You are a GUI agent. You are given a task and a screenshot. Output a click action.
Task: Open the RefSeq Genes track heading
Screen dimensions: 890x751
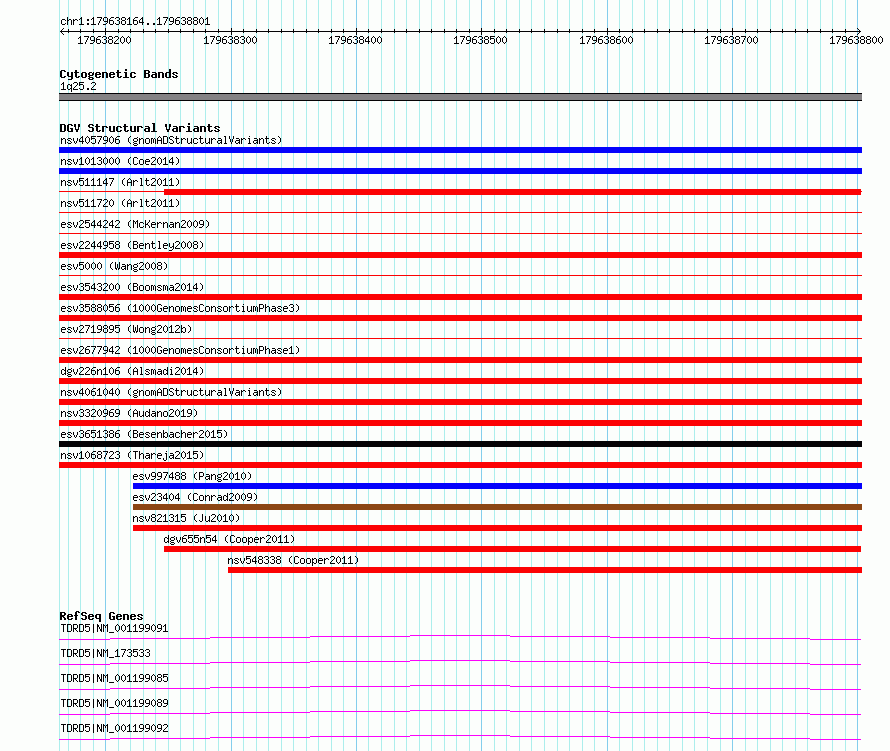101,616
